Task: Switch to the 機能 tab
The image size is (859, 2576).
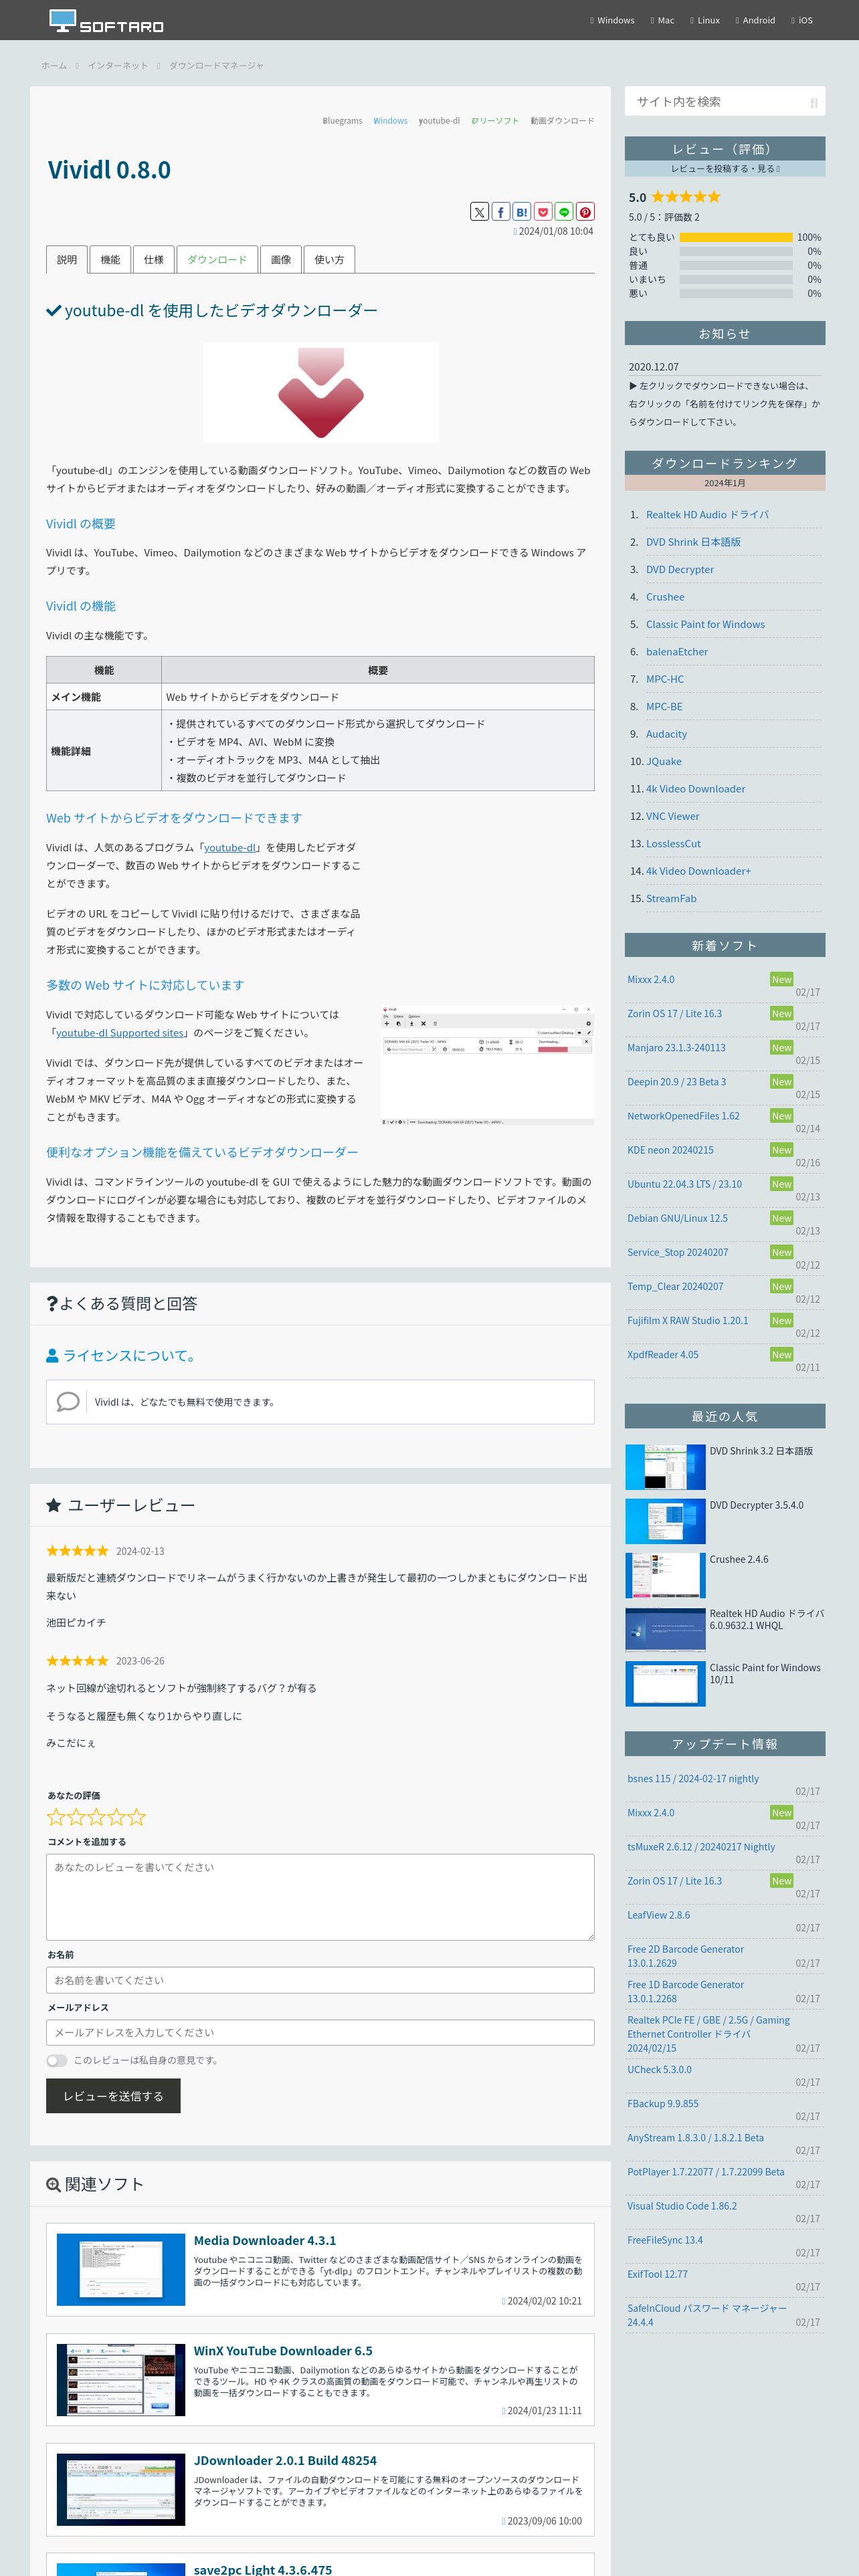Action: pyautogui.click(x=110, y=260)
